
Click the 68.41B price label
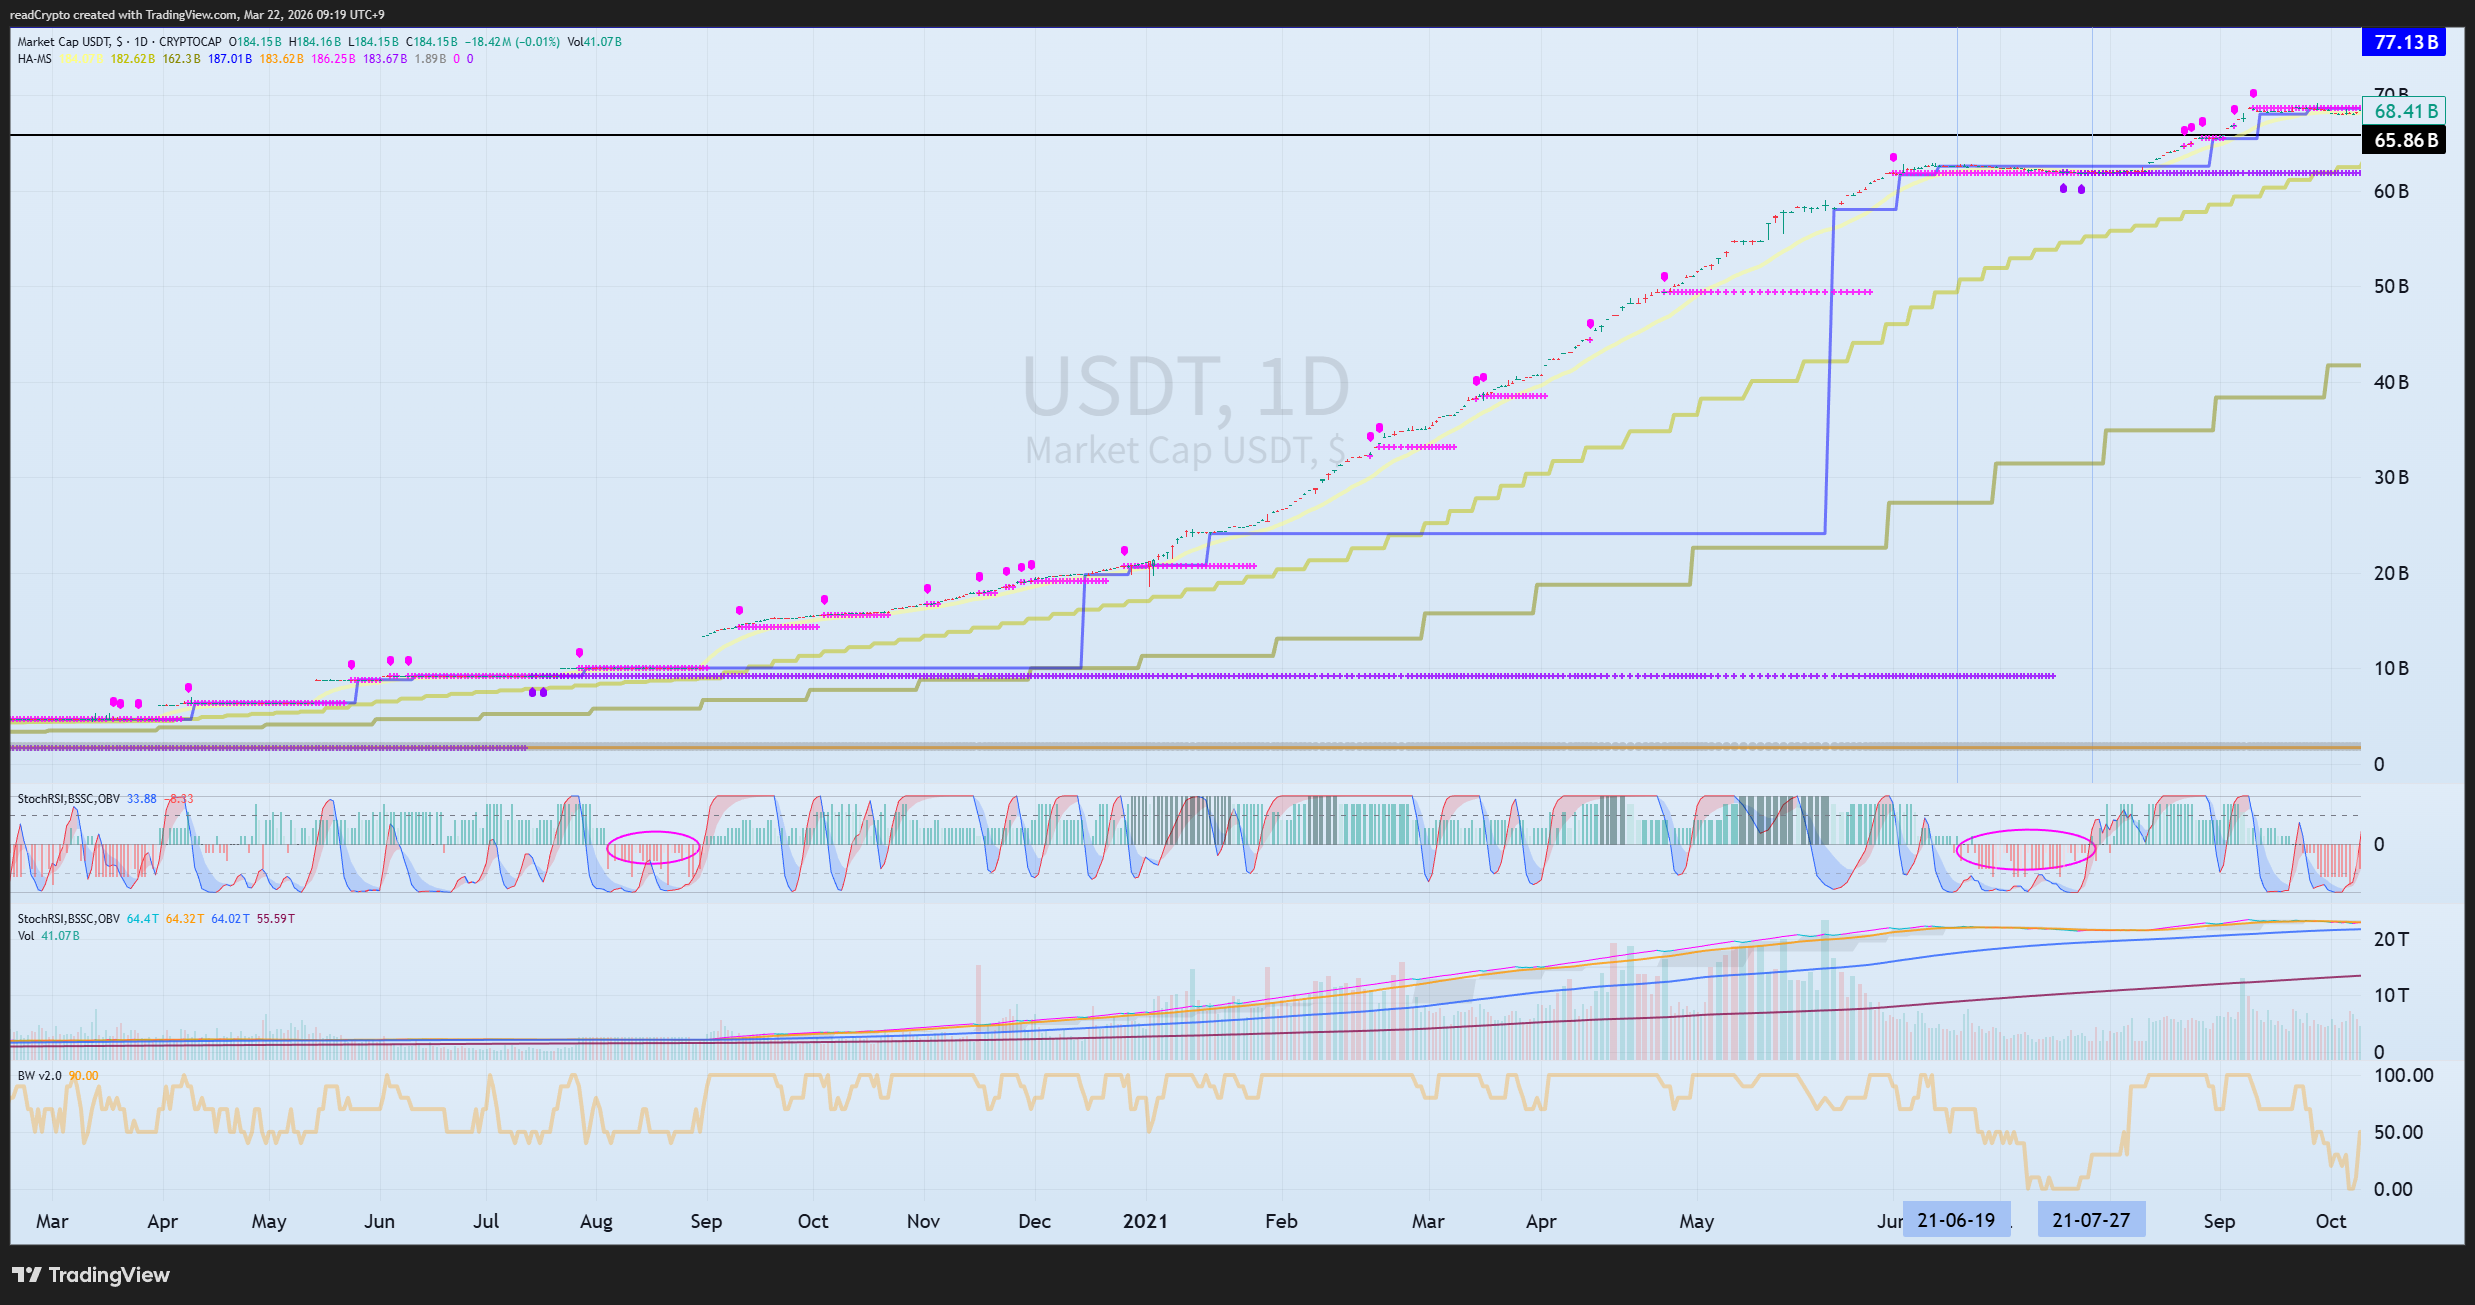(x=2405, y=111)
